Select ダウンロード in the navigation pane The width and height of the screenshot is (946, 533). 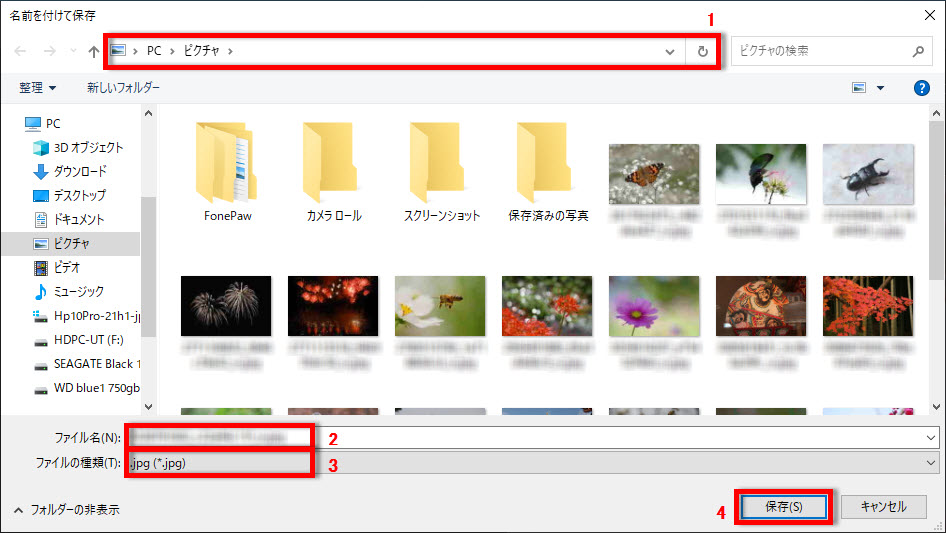(80, 171)
